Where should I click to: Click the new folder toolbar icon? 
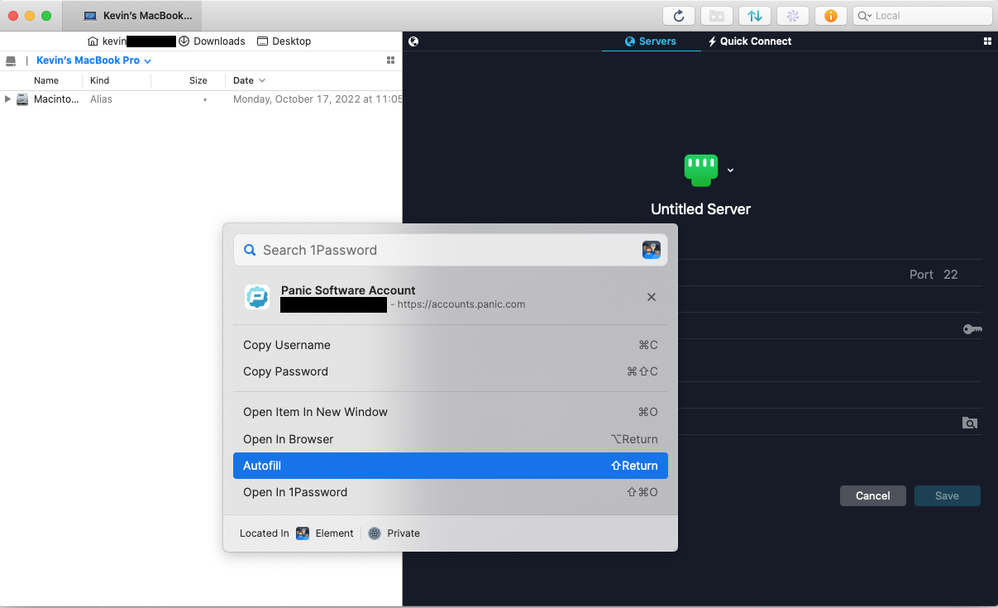pyautogui.click(x=715, y=16)
